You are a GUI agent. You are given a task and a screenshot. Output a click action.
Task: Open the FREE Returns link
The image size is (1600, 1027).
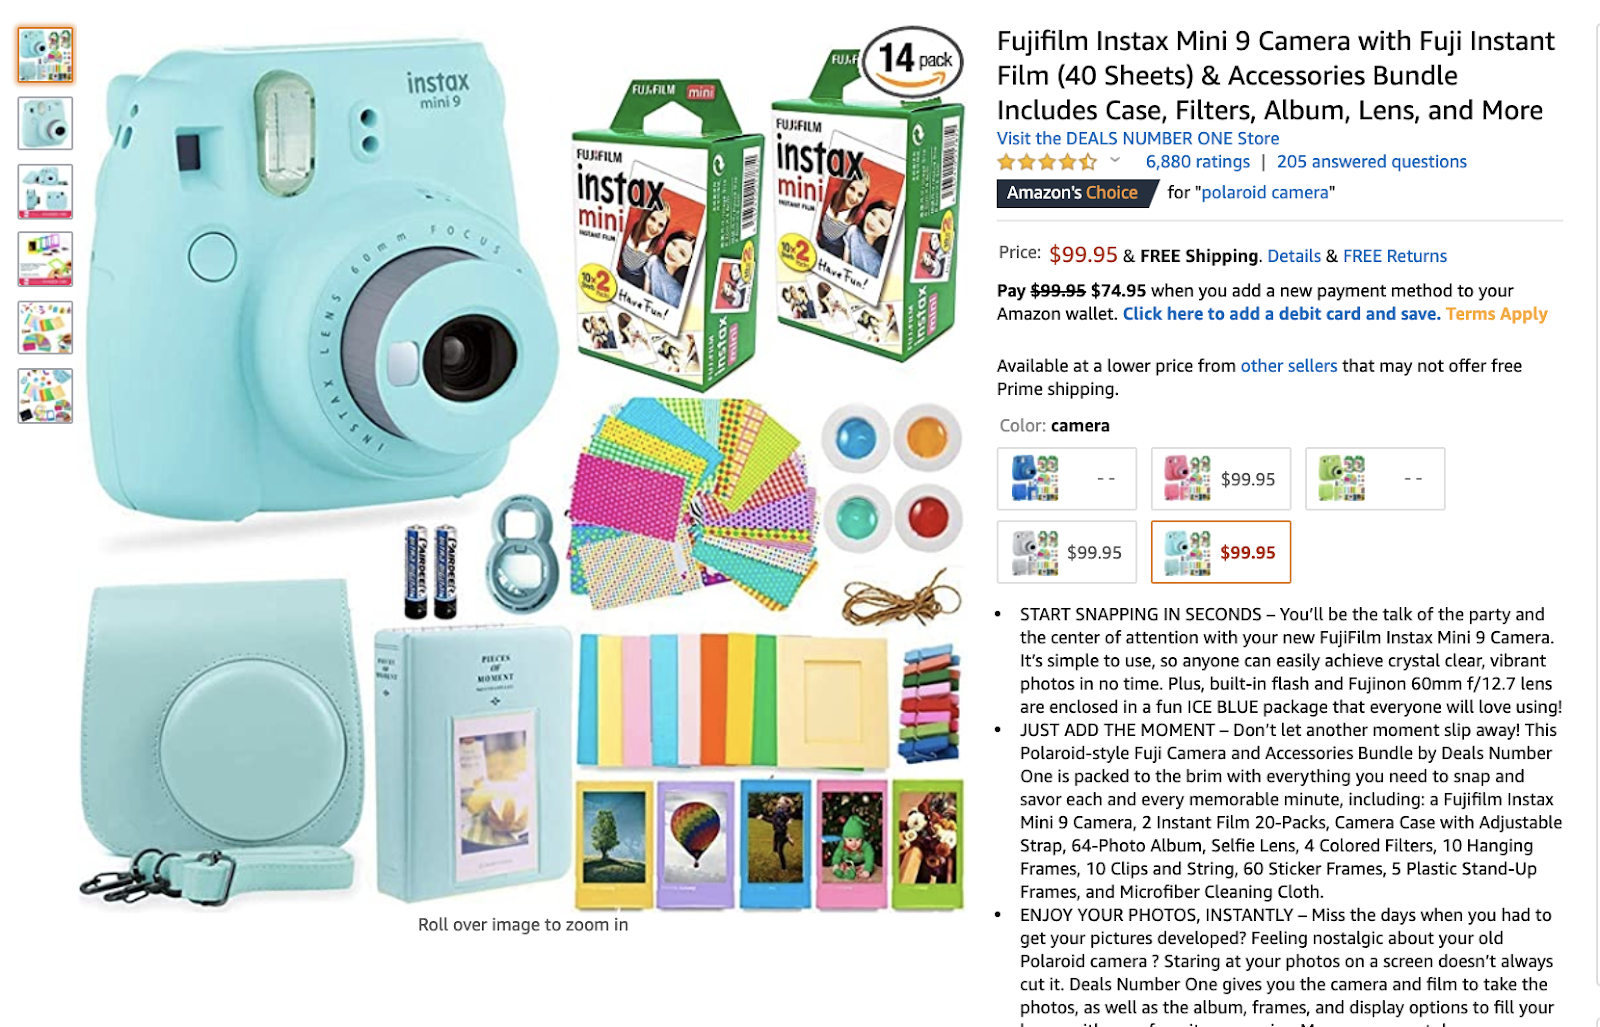(1394, 256)
